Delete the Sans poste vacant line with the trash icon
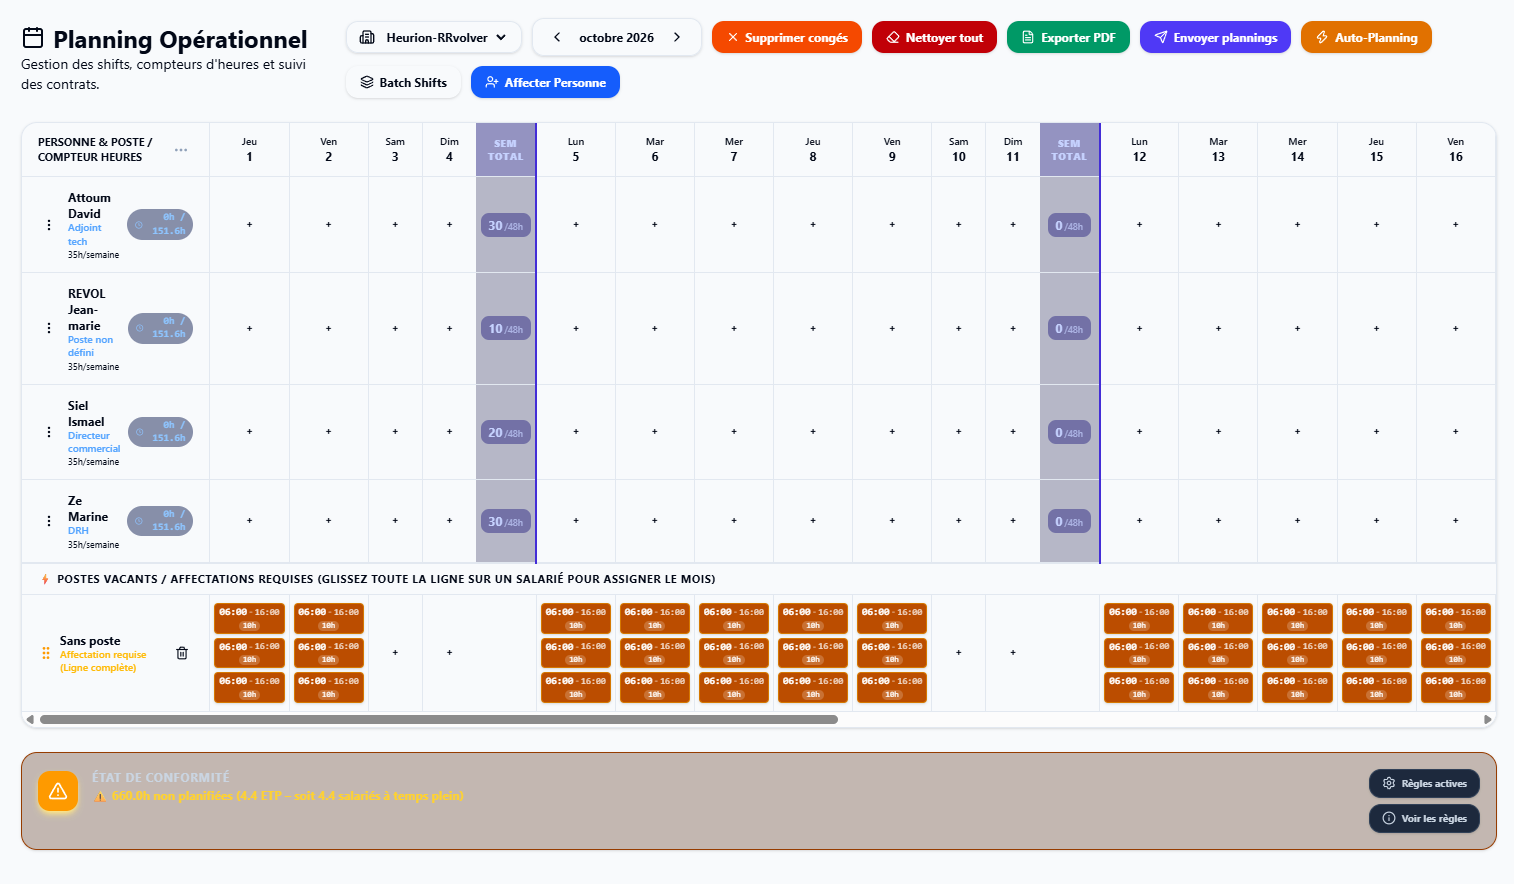This screenshot has height=884, width=1514. (x=182, y=653)
